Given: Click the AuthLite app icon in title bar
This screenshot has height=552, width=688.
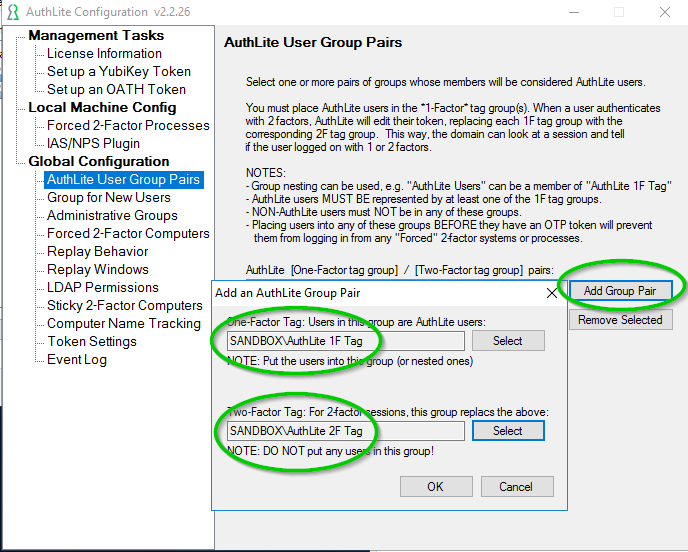Looking at the screenshot, I should click(x=13, y=12).
